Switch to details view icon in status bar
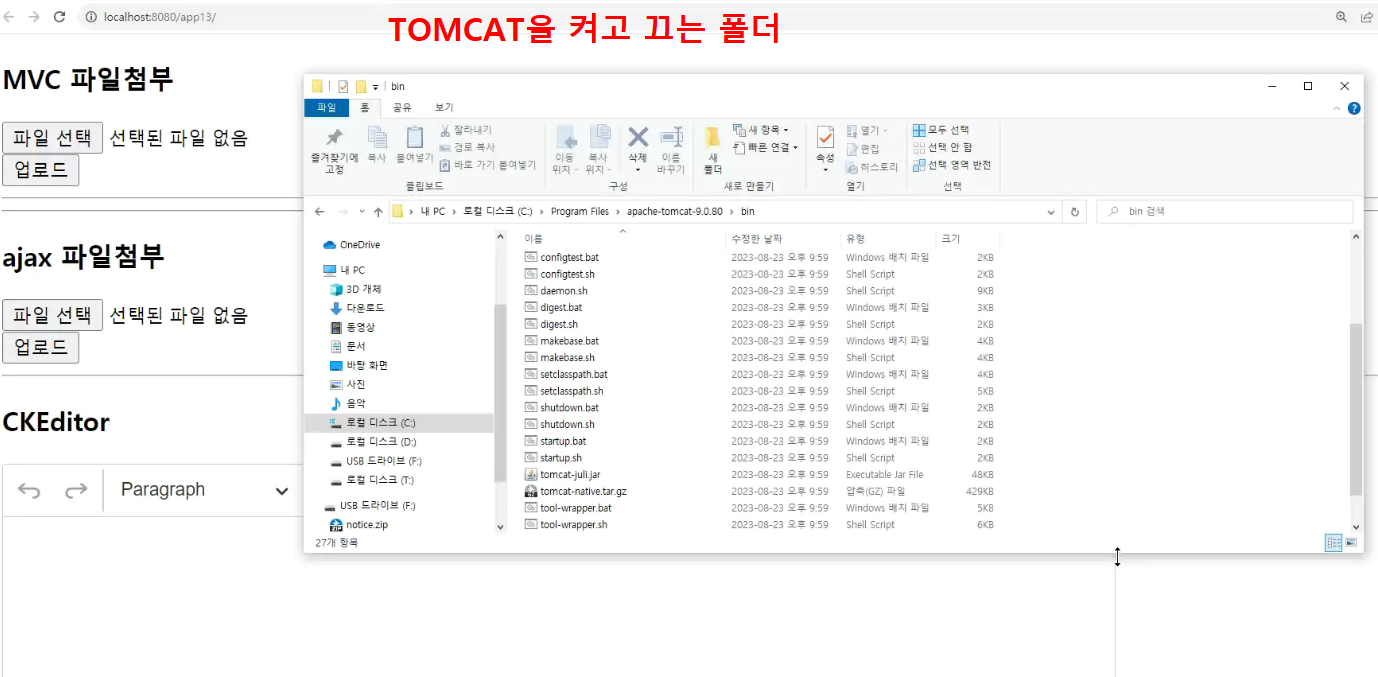This screenshot has height=677, width=1378. [1334, 542]
